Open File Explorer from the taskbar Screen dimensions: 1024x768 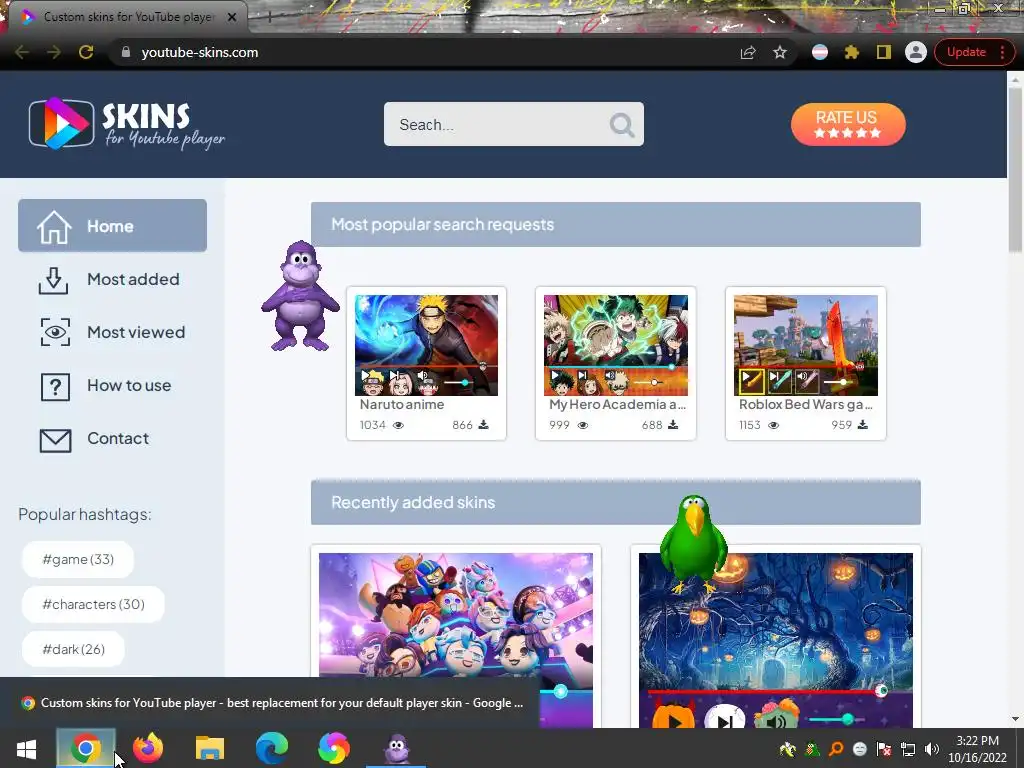pos(210,748)
